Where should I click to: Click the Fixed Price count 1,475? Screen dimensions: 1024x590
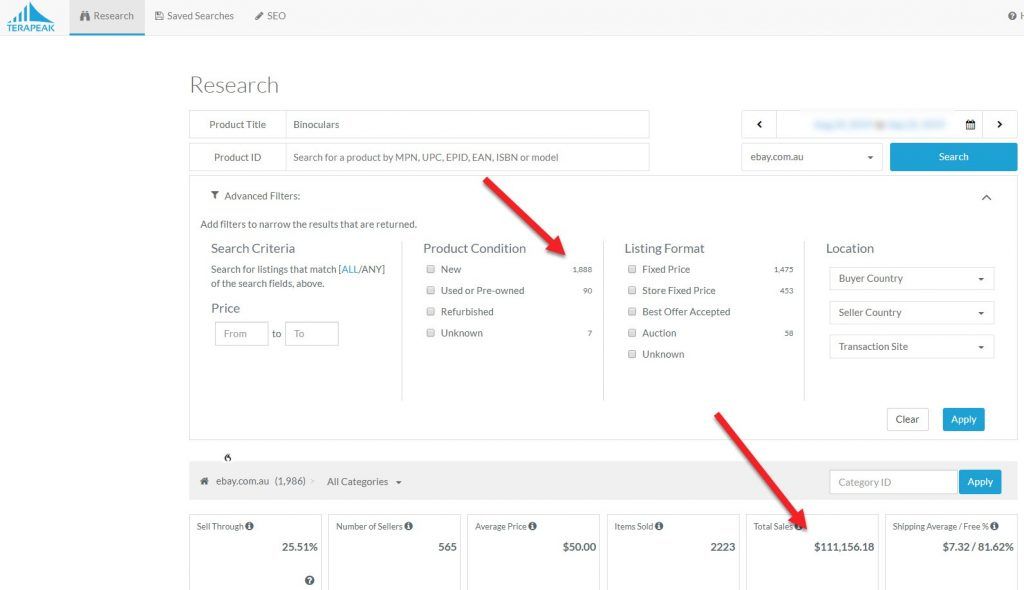tap(783, 269)
